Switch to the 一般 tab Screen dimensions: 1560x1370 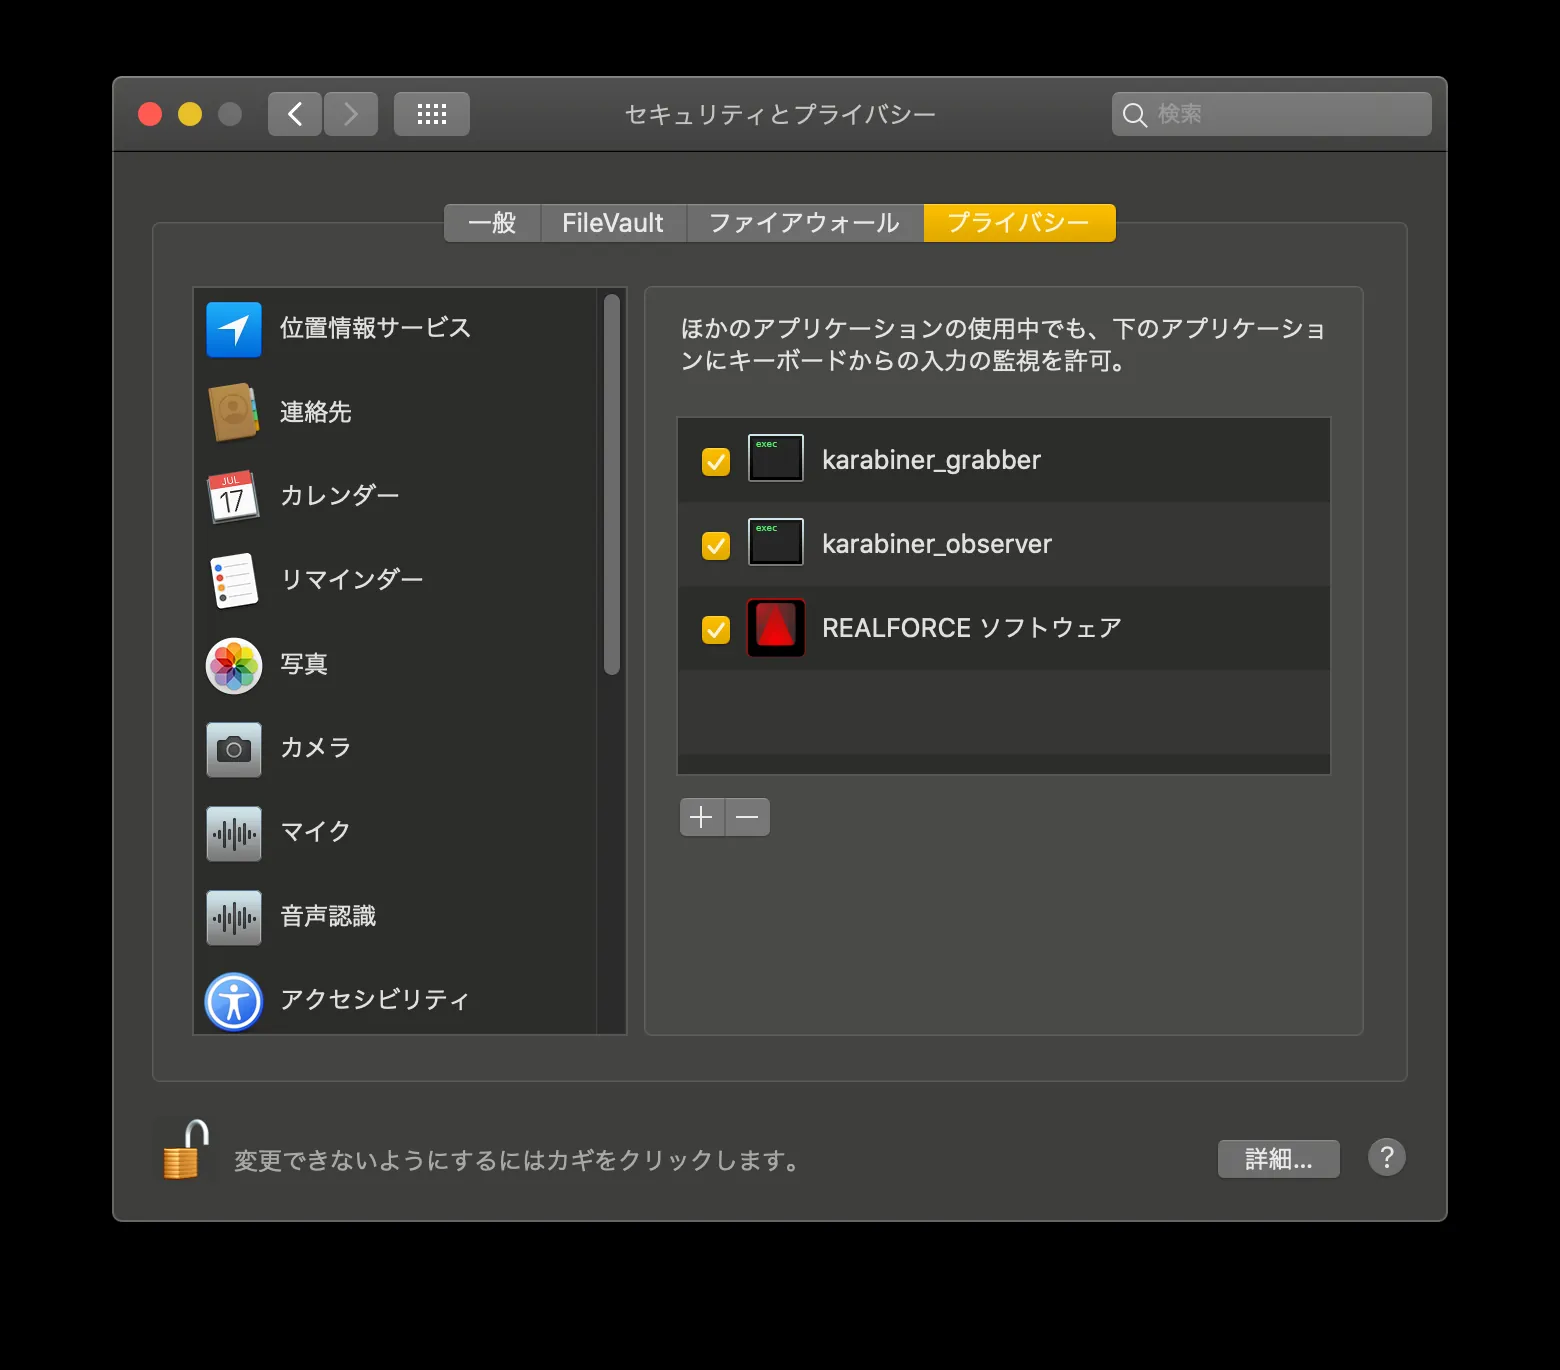click(x=492, y=223)
